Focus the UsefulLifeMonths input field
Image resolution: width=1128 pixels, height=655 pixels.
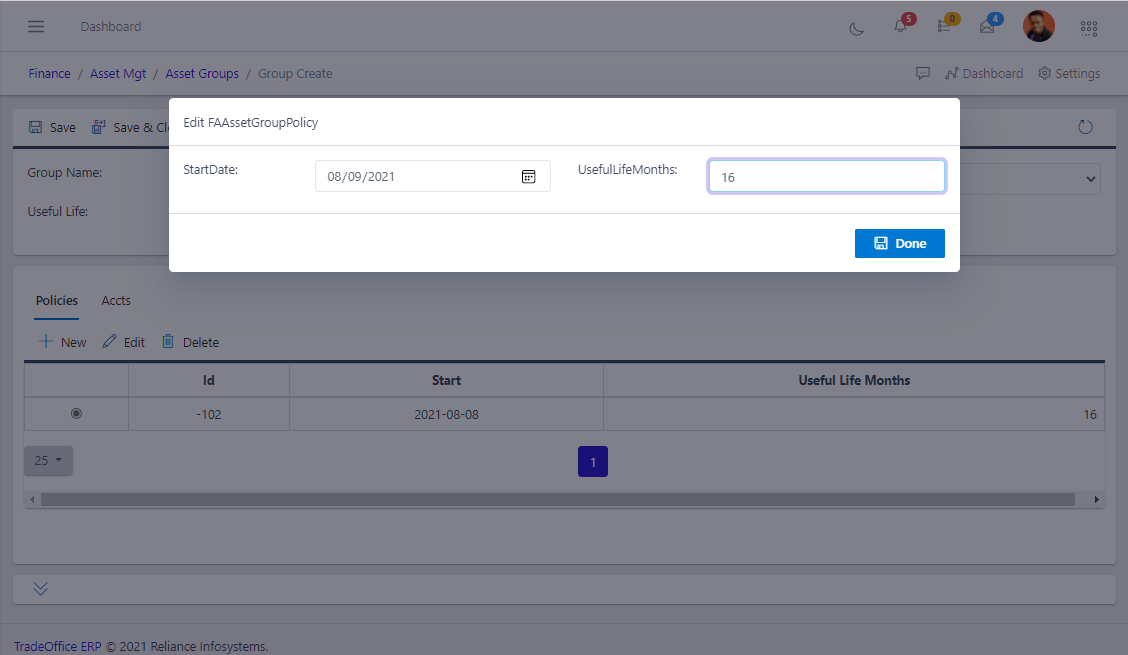pyautogui.click(x=826, y=177)
